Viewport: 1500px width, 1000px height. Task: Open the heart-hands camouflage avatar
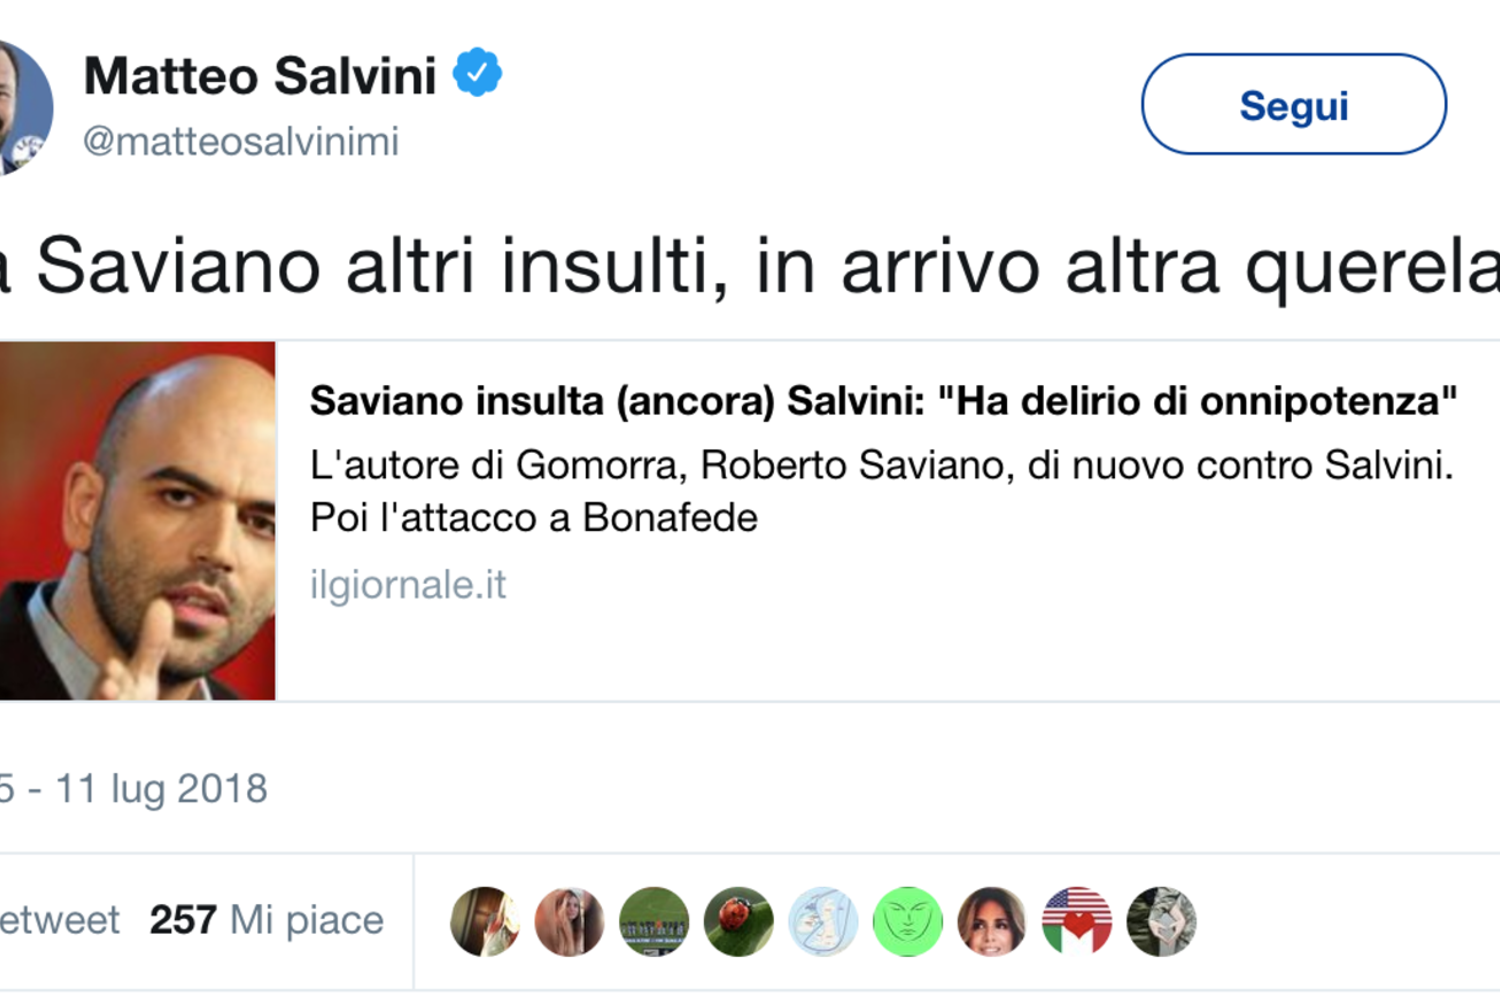(x=1161, y=921)
